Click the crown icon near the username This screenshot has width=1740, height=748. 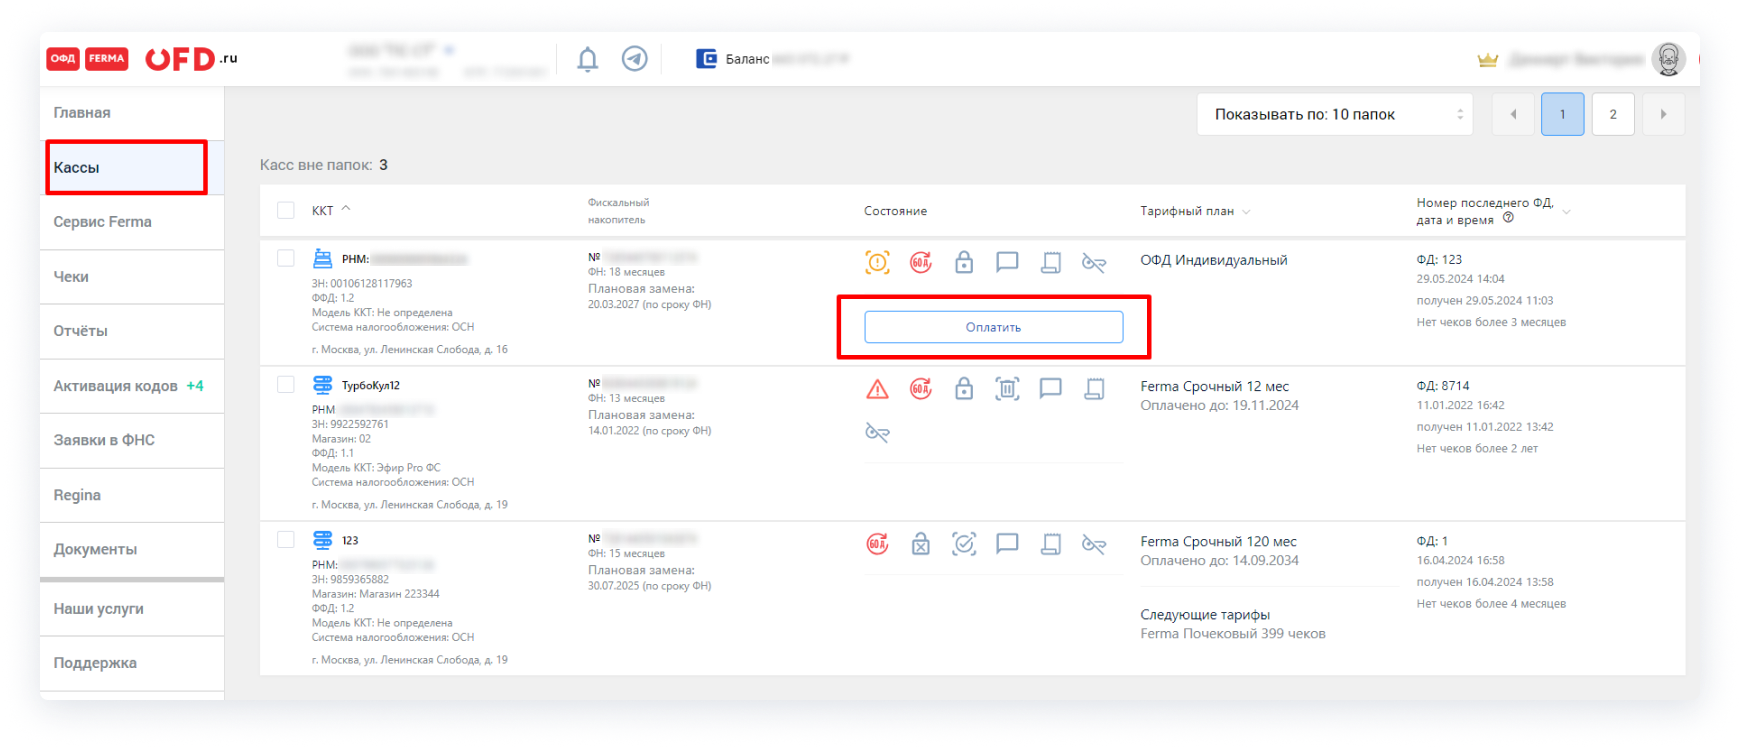pos(1488,60)
